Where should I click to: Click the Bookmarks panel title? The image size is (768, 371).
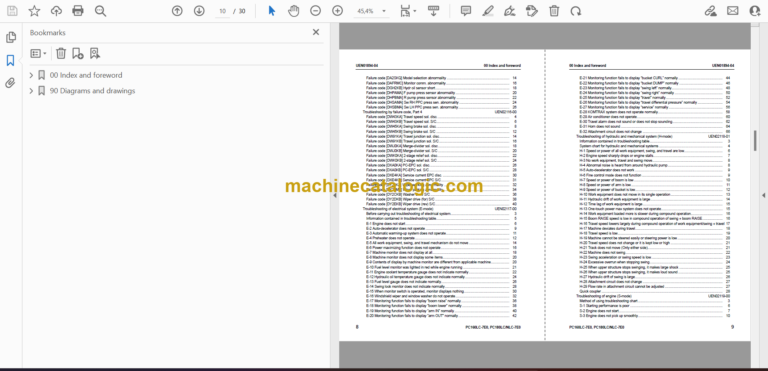click(x=48, y=32)
